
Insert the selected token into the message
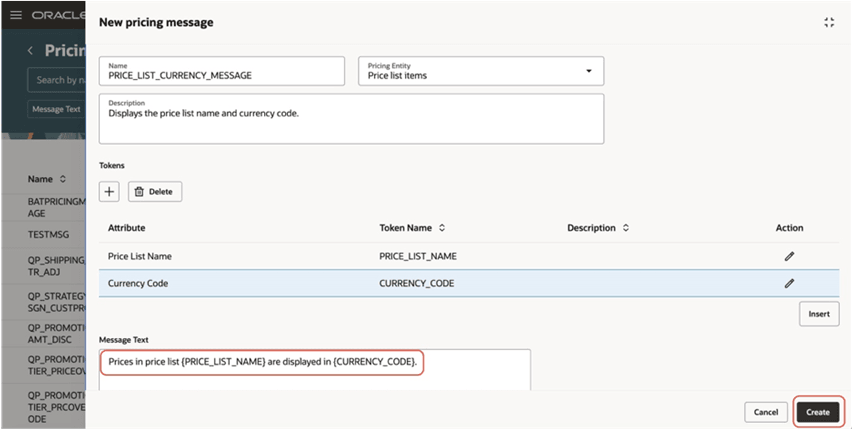[x=819, y=314]
